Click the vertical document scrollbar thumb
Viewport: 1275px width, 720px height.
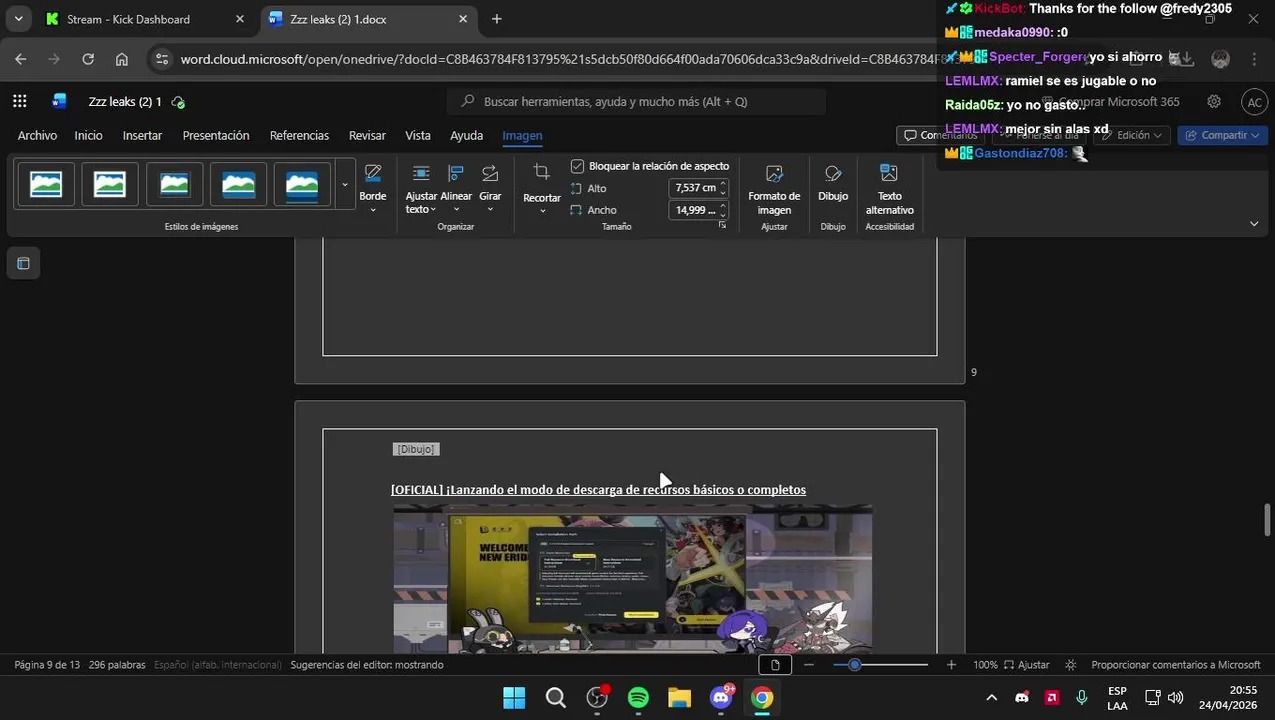(1267, 520)
